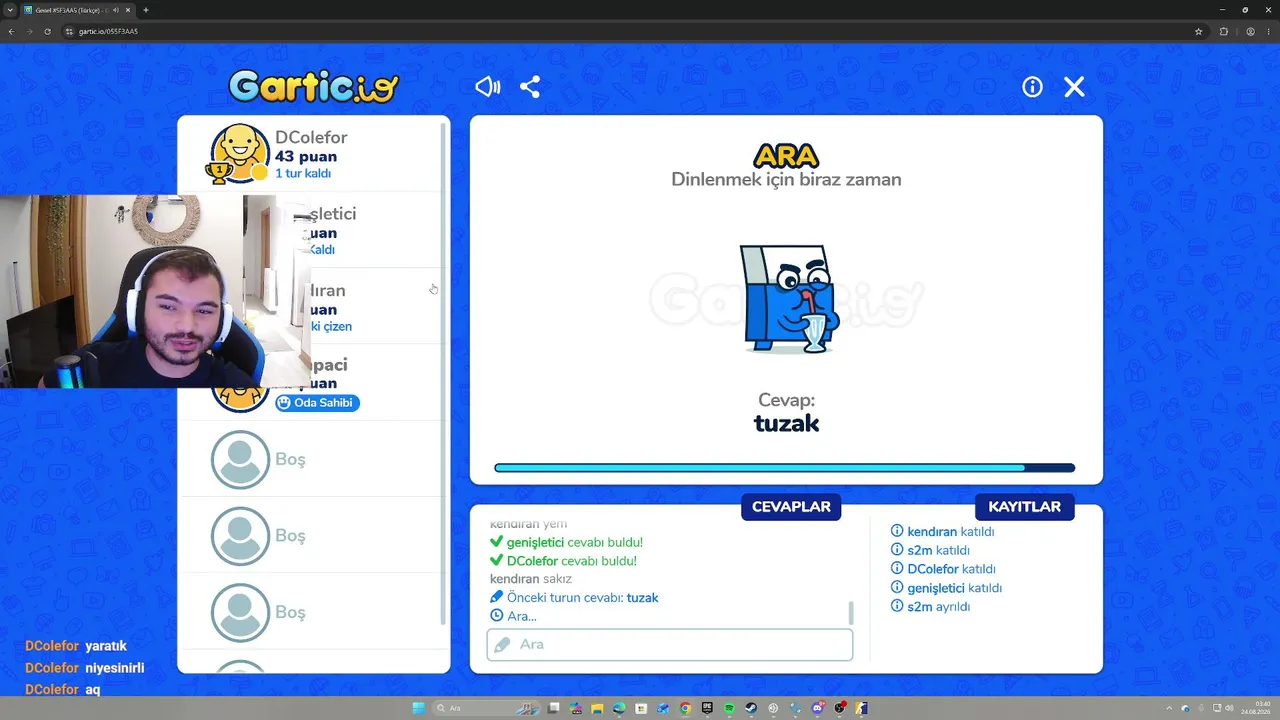Click the 'DColefor cevabı buldu!' message
1280x720 pixels.
tap(563, 561)
